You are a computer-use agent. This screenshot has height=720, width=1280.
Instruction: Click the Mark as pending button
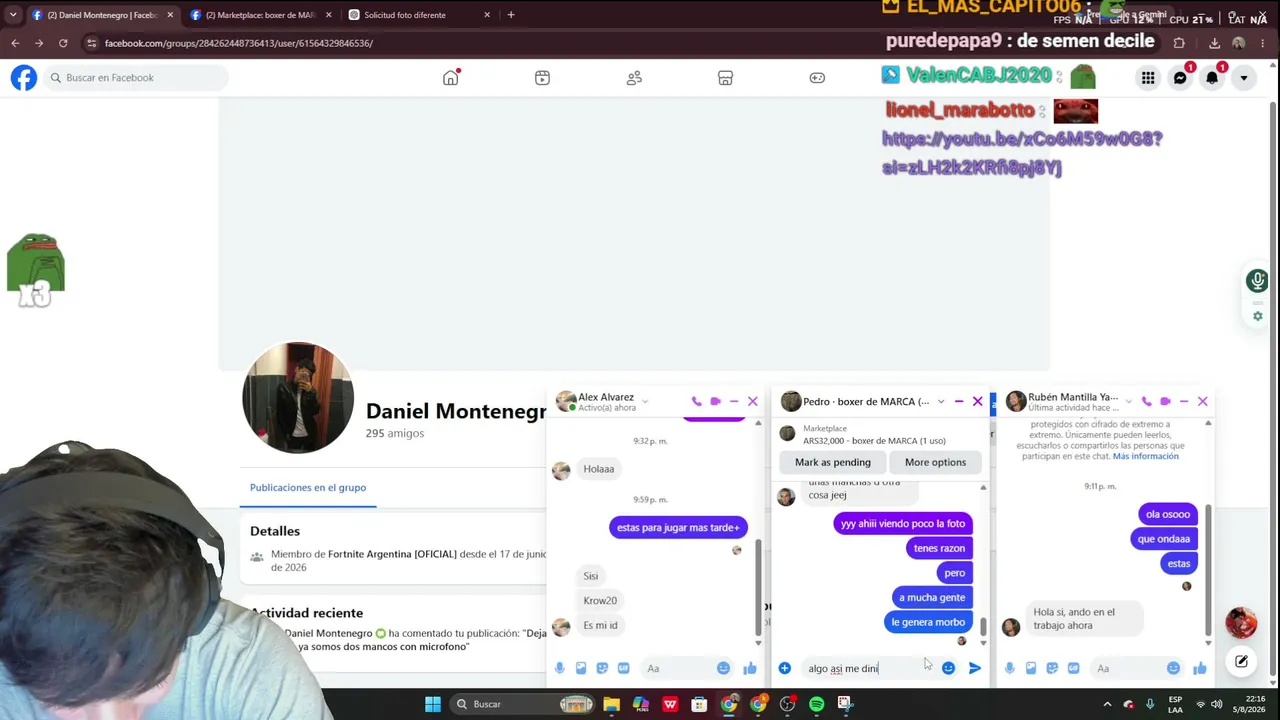coord(833,462)
